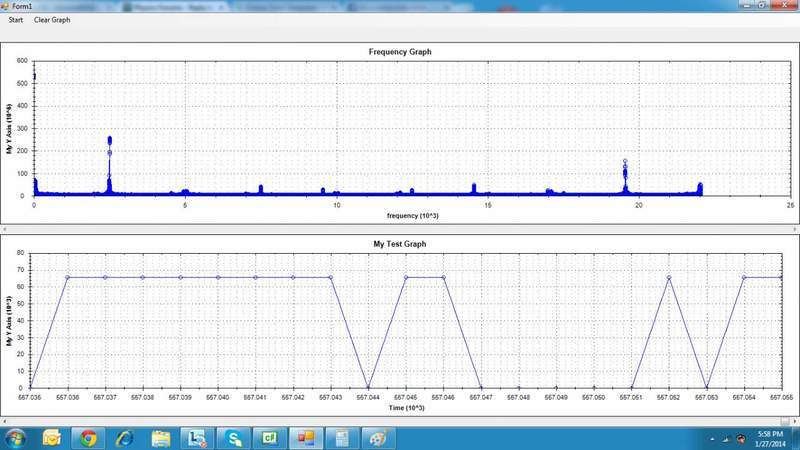Launch Google Chrome from the taskbar
800x450 pixels.
(x=88, y=437)
